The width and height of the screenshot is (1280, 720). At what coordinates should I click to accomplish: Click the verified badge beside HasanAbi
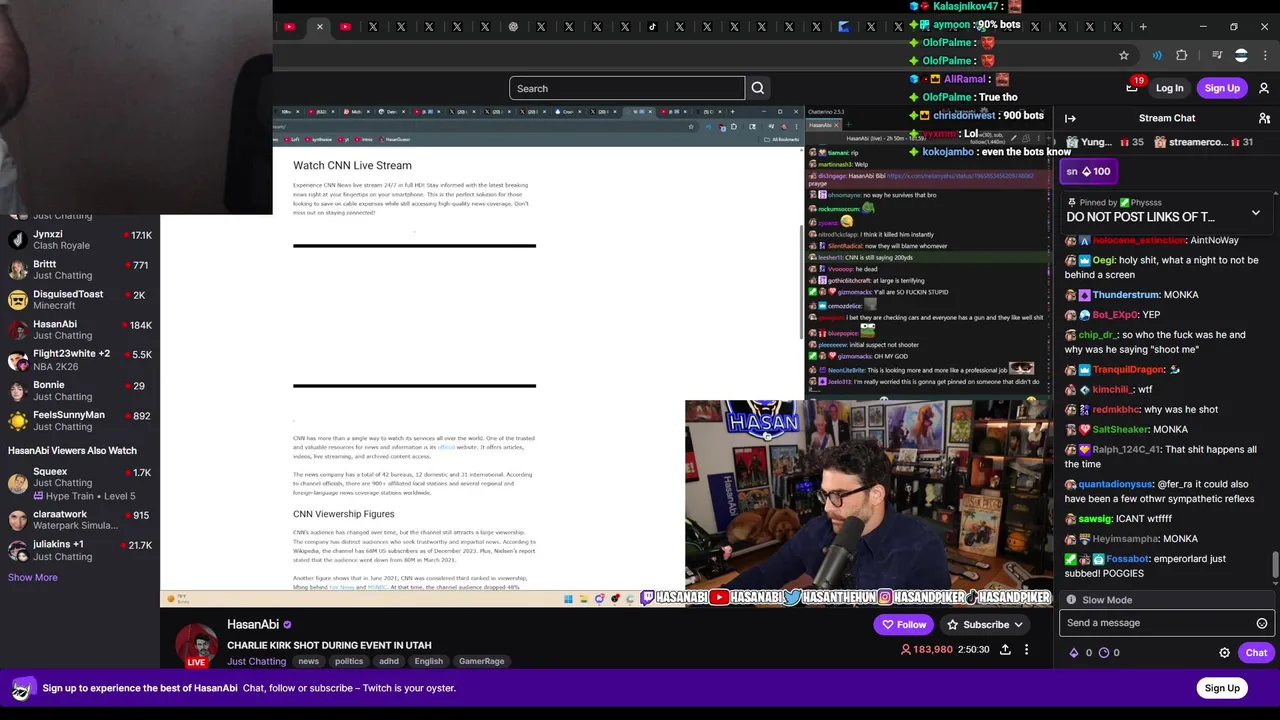(287, 625)
